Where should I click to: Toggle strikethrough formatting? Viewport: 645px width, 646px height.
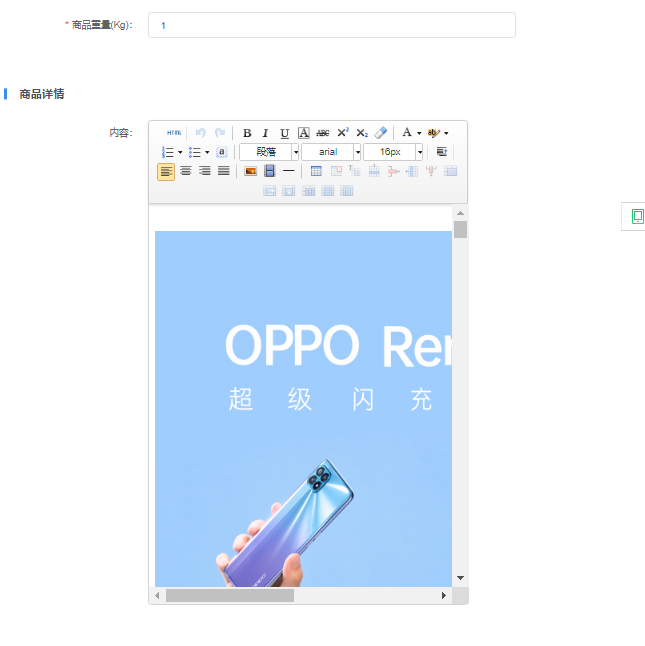point(322,133)
